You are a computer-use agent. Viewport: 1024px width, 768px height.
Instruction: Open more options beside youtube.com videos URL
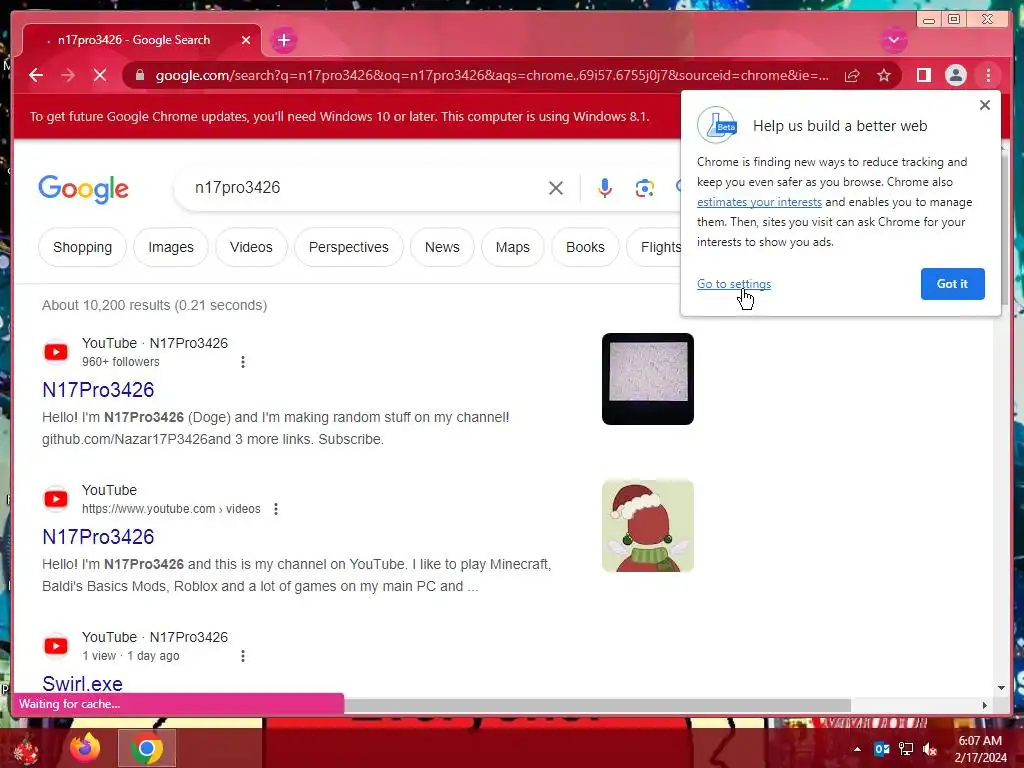coord(276,509)
